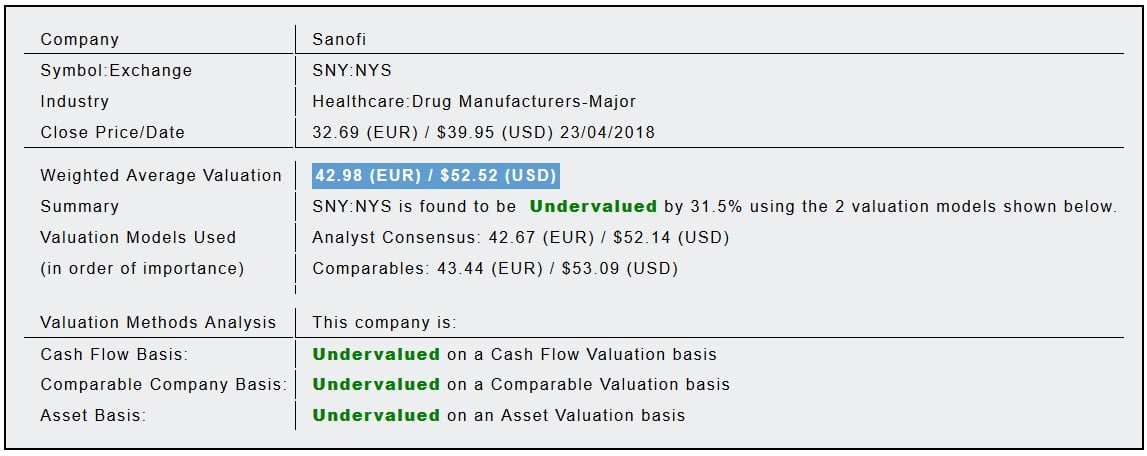This screenshot has width=1147, height=456.
Task: Click the Weighted Average Valuation label
Action: [161, 176]
